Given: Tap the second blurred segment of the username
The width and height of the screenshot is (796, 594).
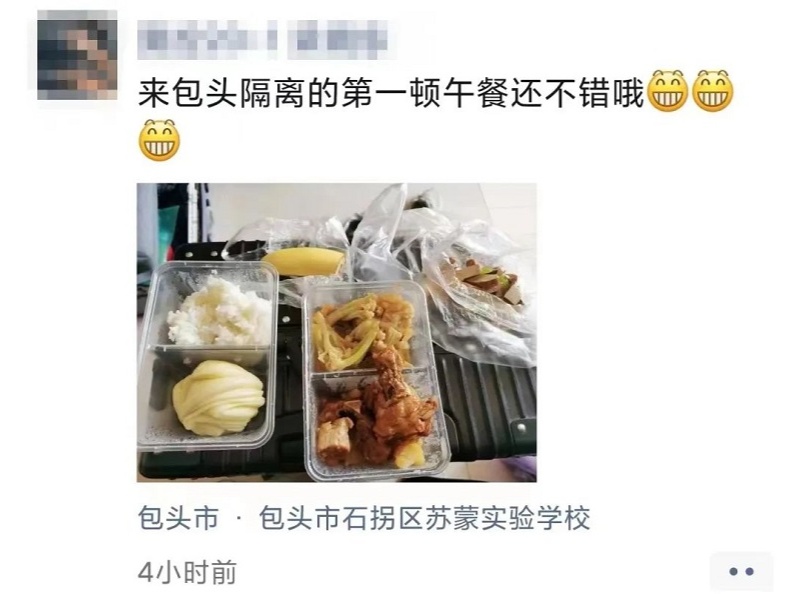Looking at the screenshot, I should (338, 40).
